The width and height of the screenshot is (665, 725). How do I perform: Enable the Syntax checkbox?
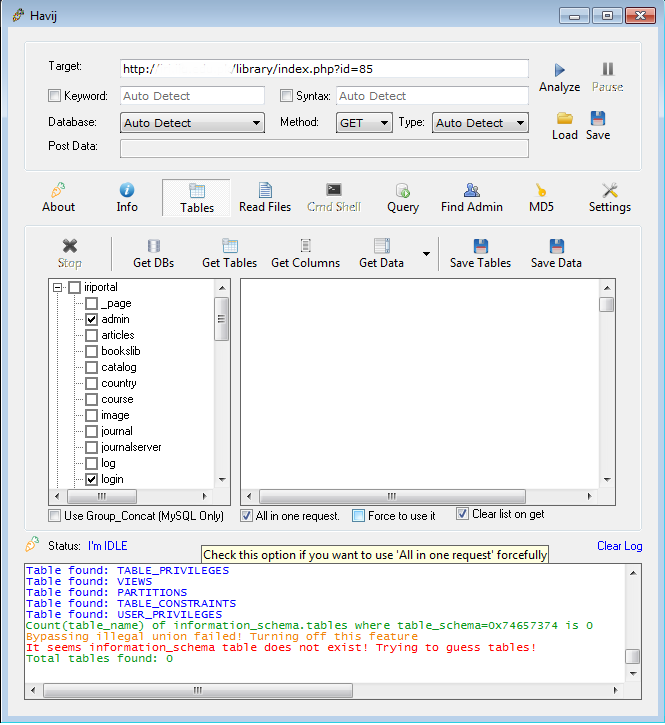(286, 96)
